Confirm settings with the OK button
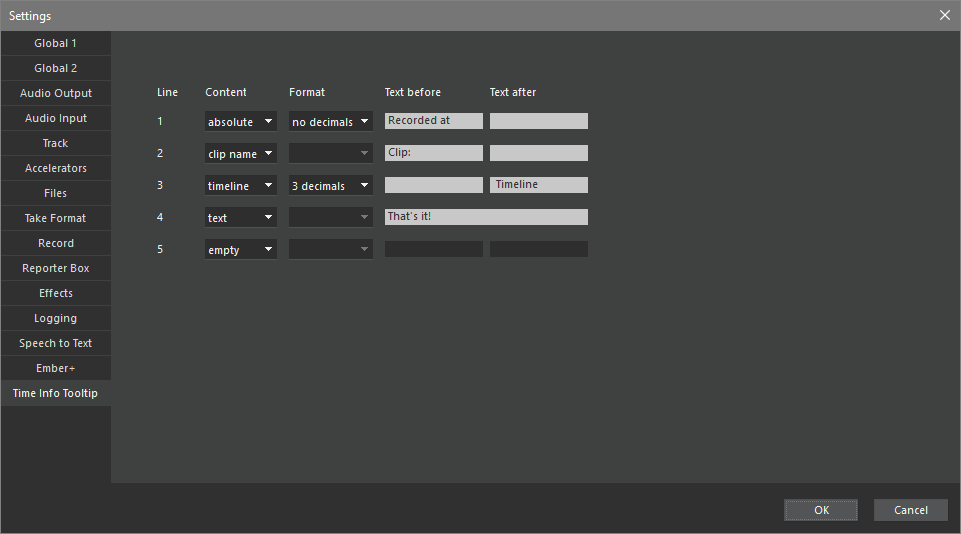The image size is (961, 534). [x=820, y=510]
